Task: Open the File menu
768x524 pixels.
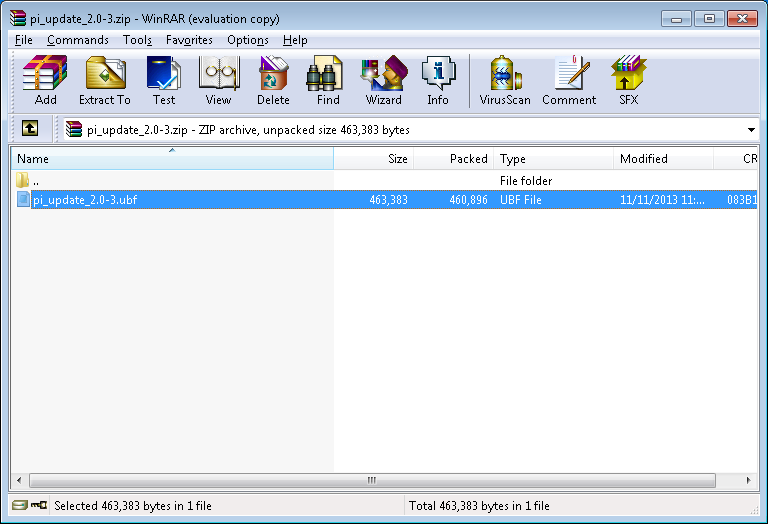Action: point(24,40)
